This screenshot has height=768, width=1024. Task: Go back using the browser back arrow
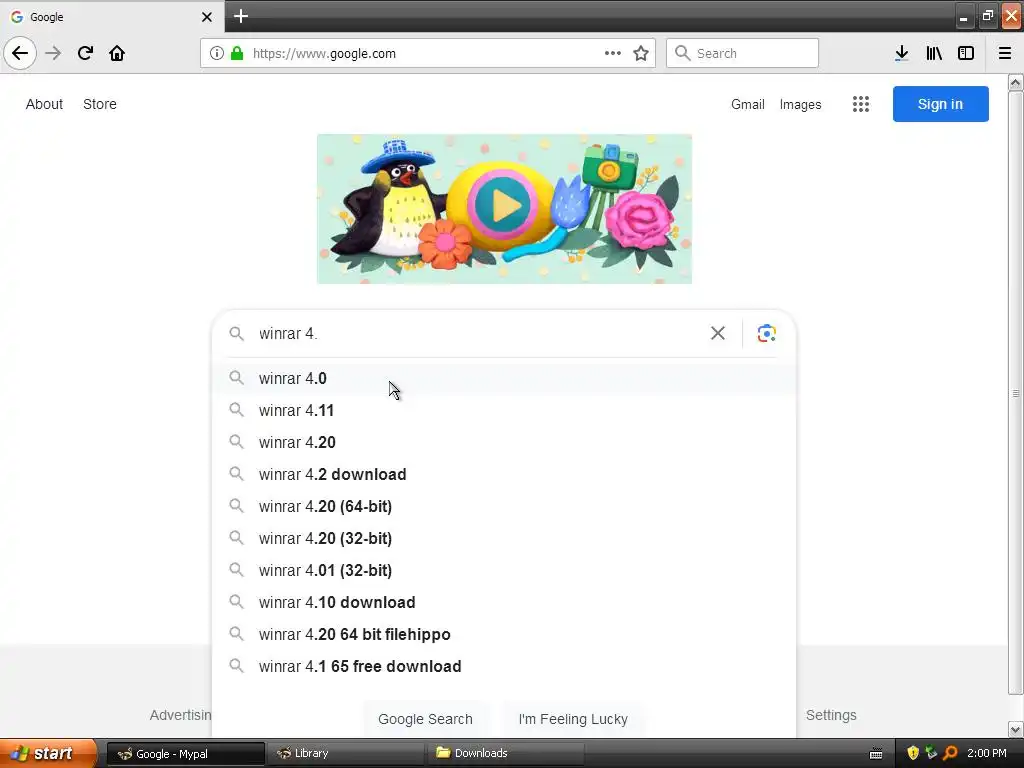(x=20, y=53)
